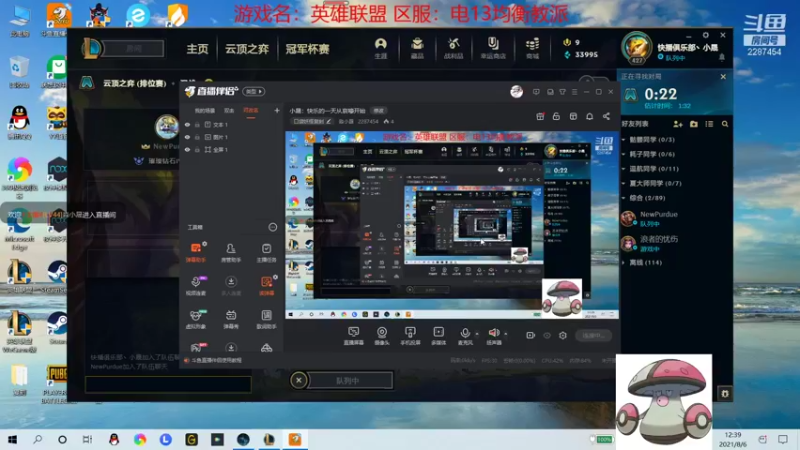Open 商城 store icon in League client
Viewport: 800px width, 450px height.
(x=532, y=48)
